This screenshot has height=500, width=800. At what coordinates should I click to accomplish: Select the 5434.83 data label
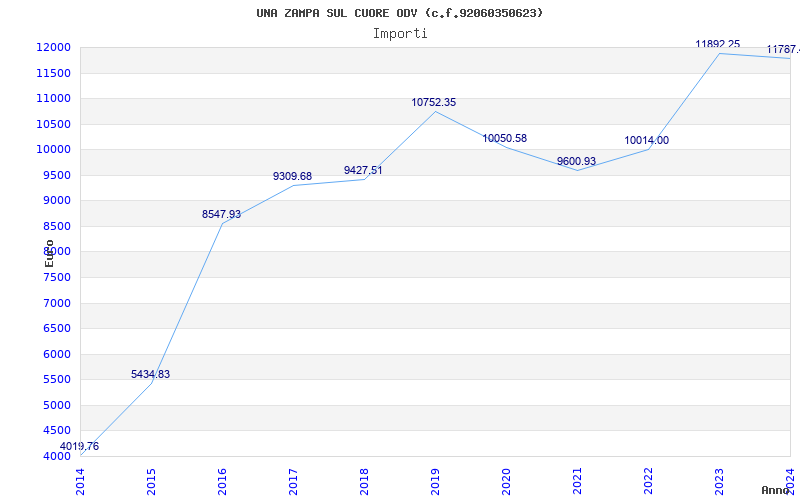[x=151, y=374]
